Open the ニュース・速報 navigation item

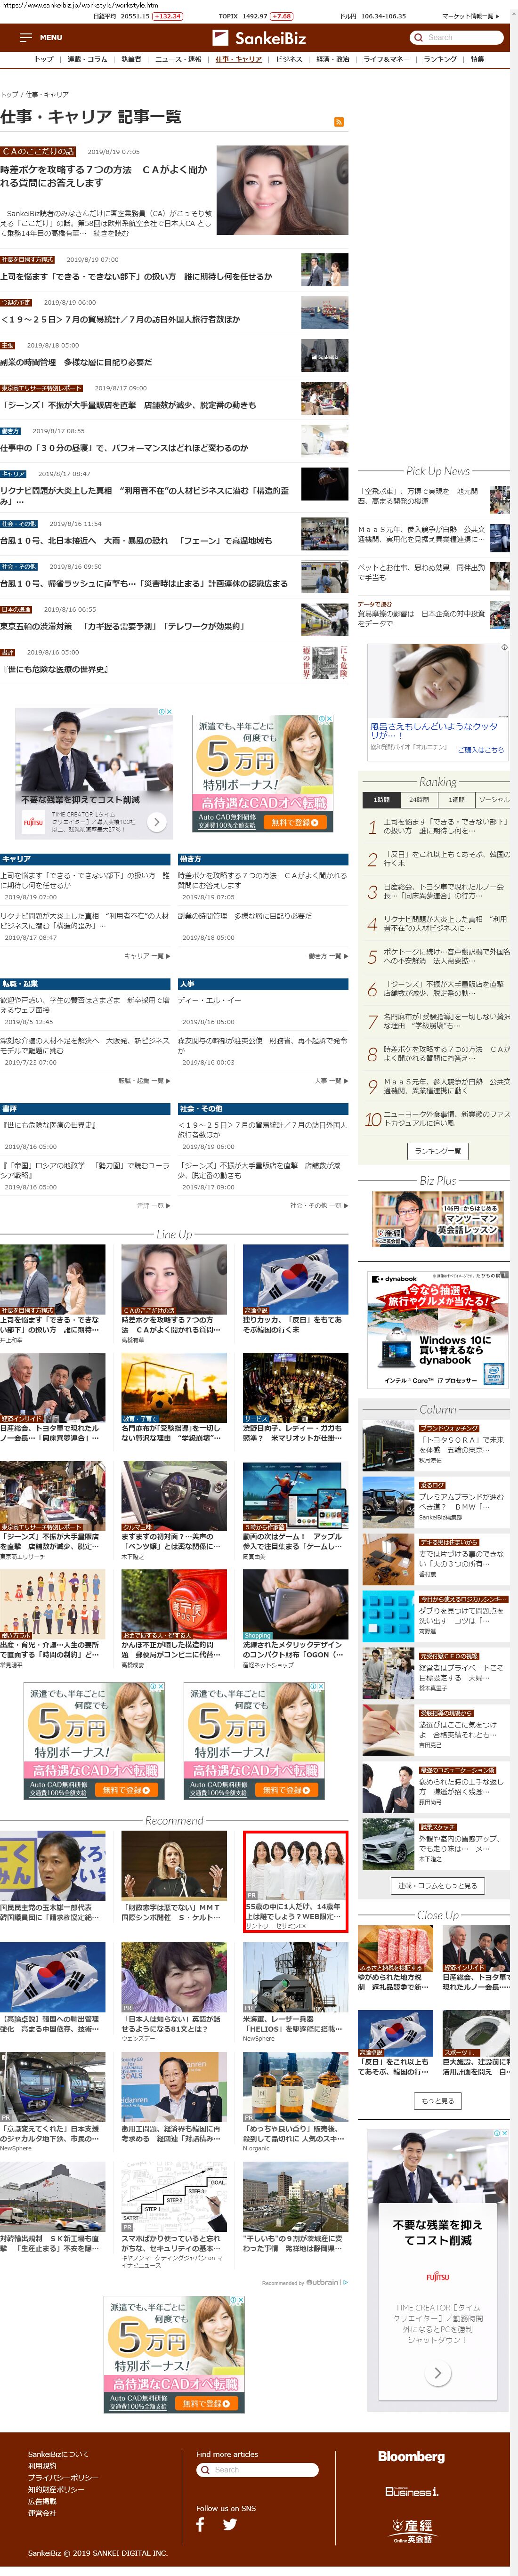tap(178, 59)
